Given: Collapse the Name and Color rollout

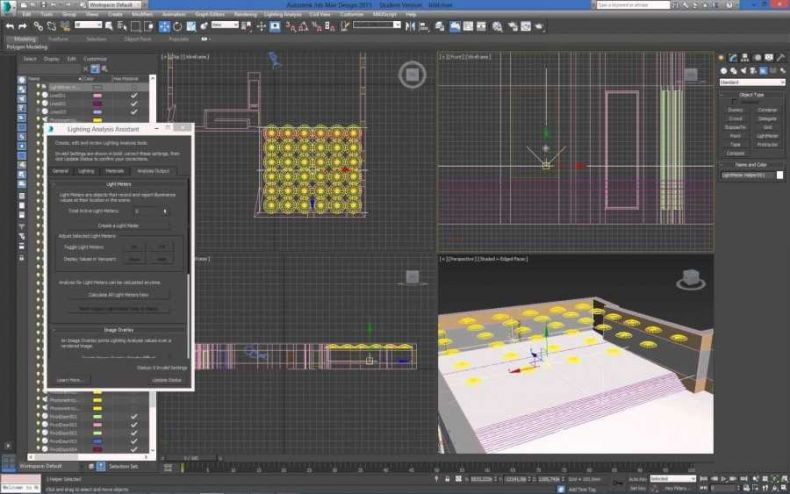Looking at the screenshot, I should [751, 164].
